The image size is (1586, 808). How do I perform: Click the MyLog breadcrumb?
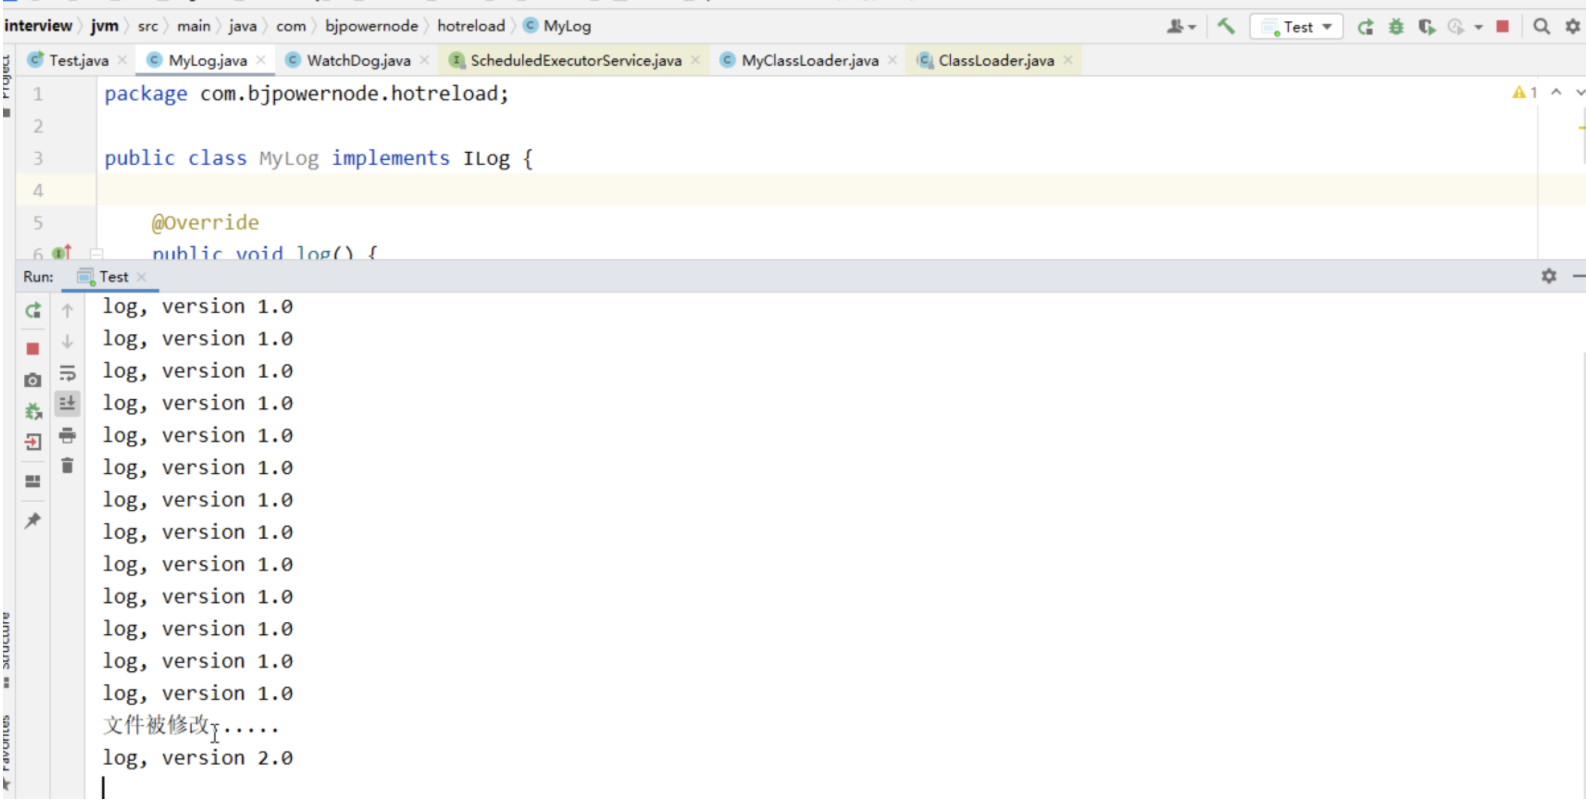point(557,26)
